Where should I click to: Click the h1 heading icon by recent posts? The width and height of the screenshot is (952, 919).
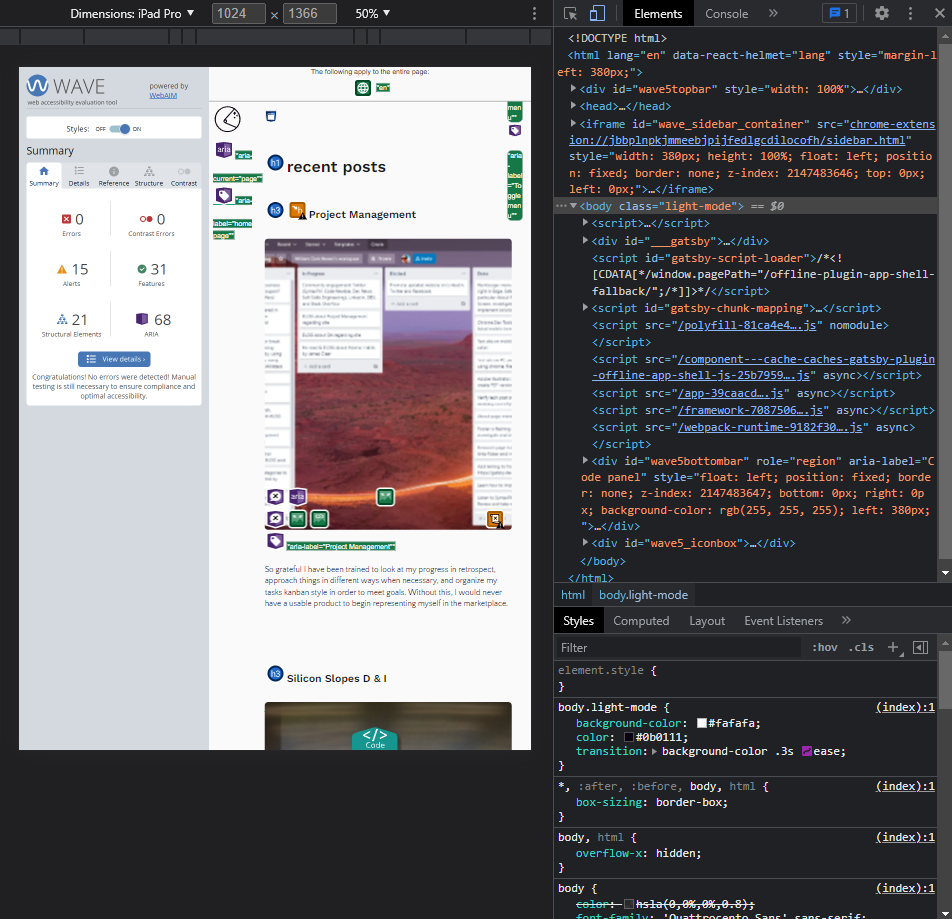pyautogui.click(x=276, y=163)
